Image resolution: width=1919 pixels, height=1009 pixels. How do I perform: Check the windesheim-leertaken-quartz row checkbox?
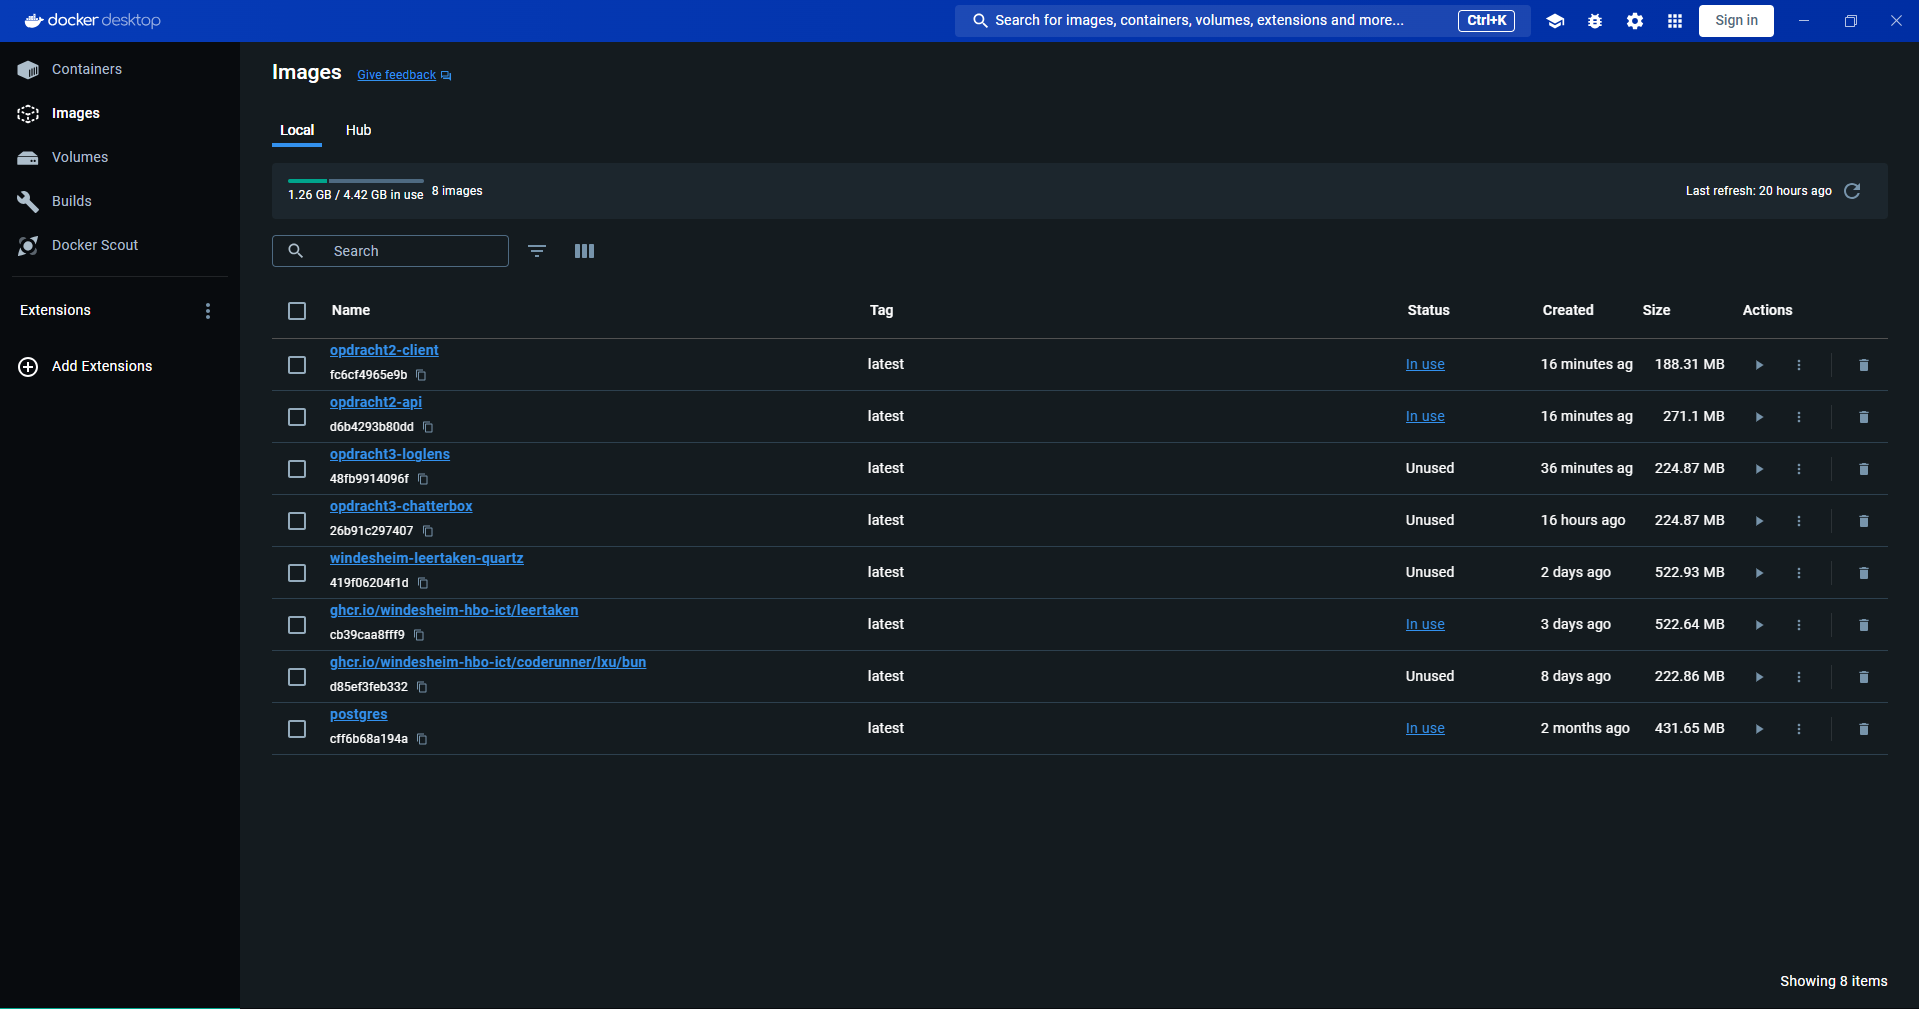[297, 573]
